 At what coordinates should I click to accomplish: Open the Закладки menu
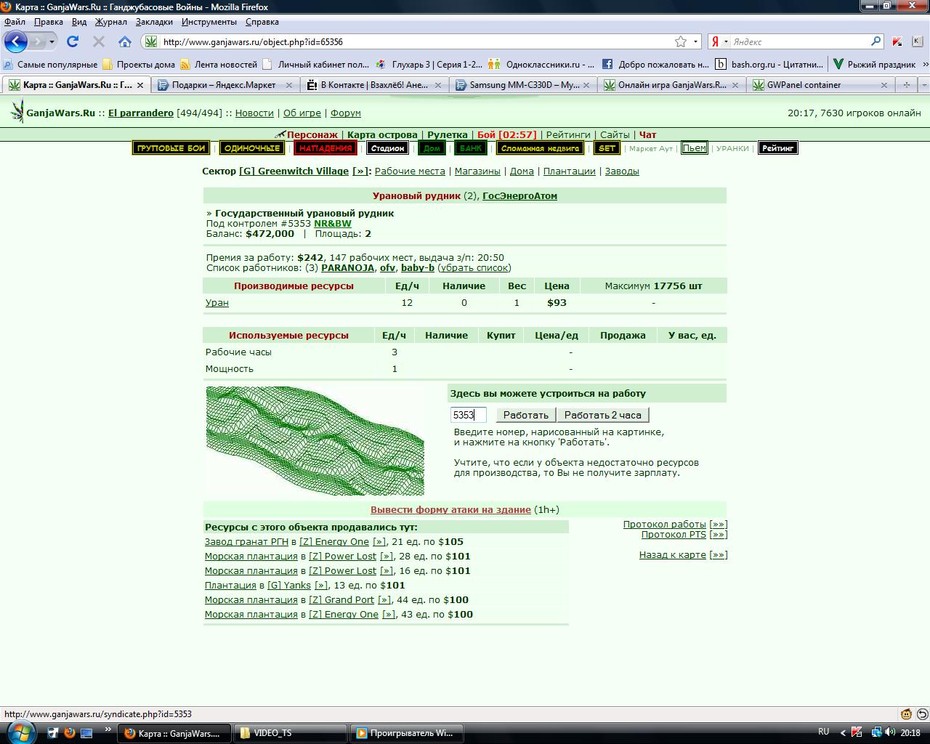click(154, 22)
